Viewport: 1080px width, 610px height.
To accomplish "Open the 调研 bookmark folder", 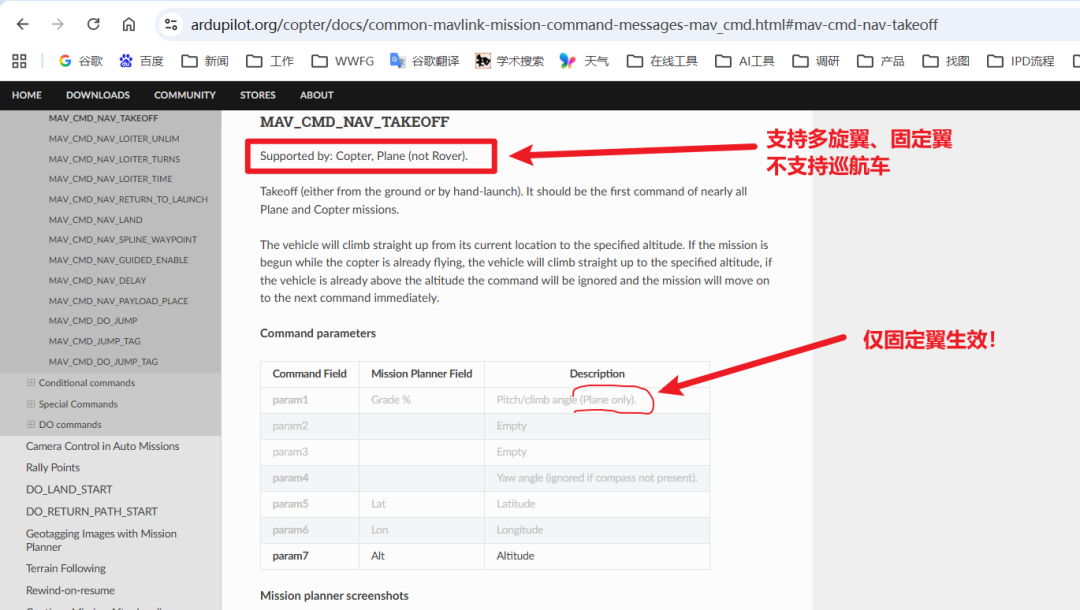I will click(x=816, y=61).
